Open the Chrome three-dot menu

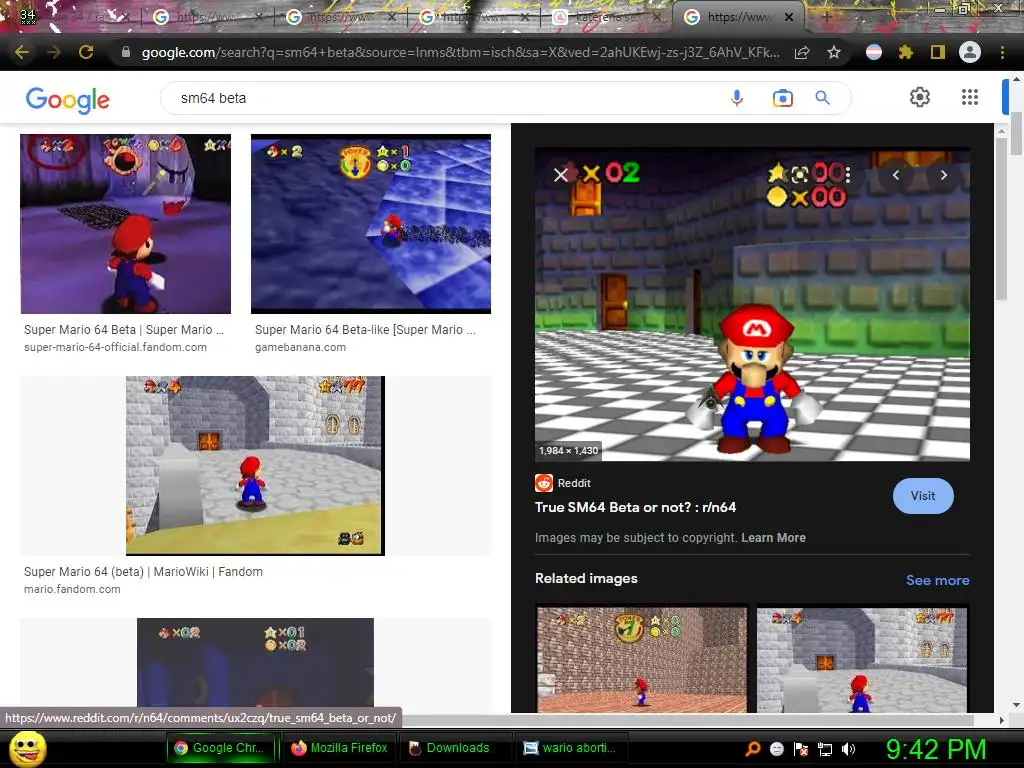[x=1002, y=52]
